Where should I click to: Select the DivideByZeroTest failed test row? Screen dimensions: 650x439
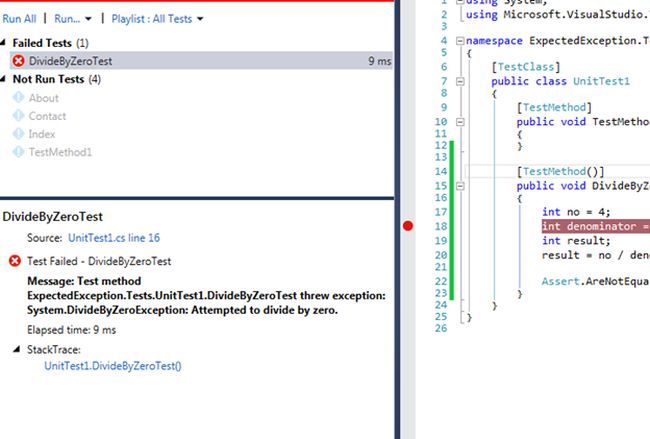[x=201, y=61]
